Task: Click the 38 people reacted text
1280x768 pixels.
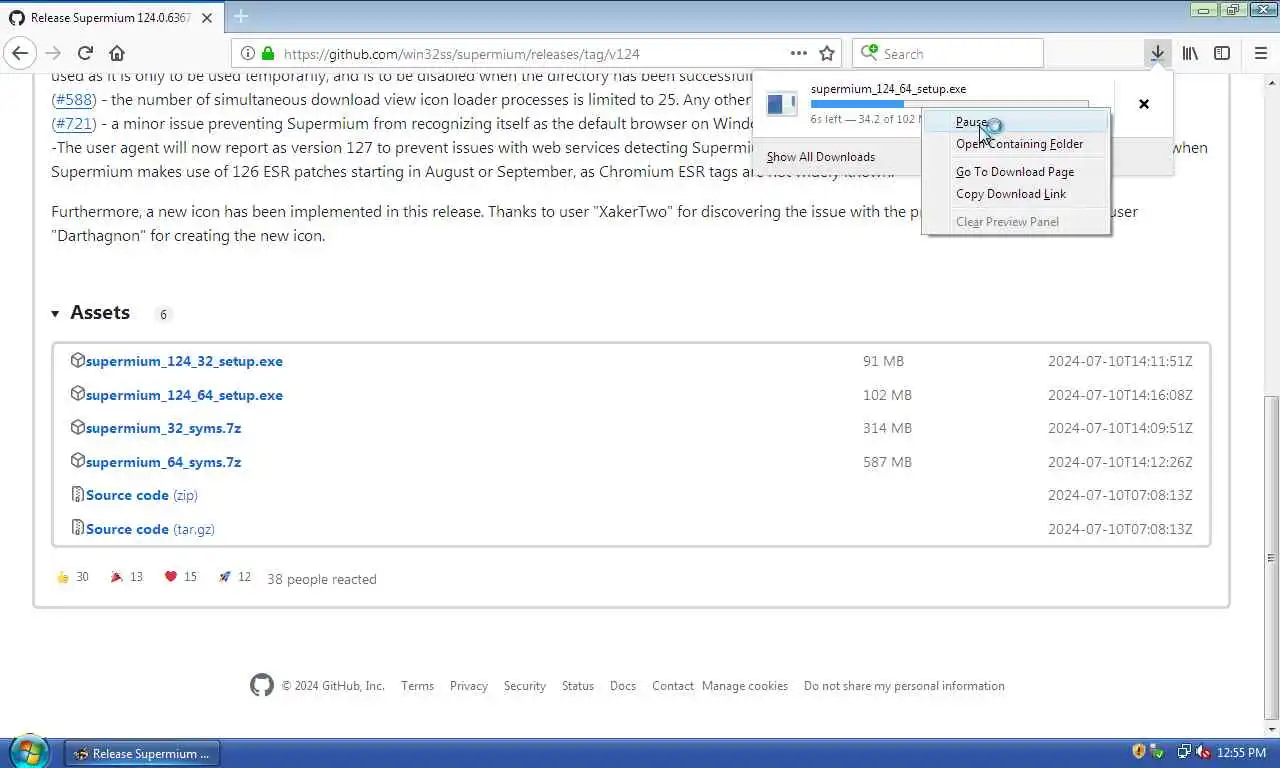Action: click(322, 579)
